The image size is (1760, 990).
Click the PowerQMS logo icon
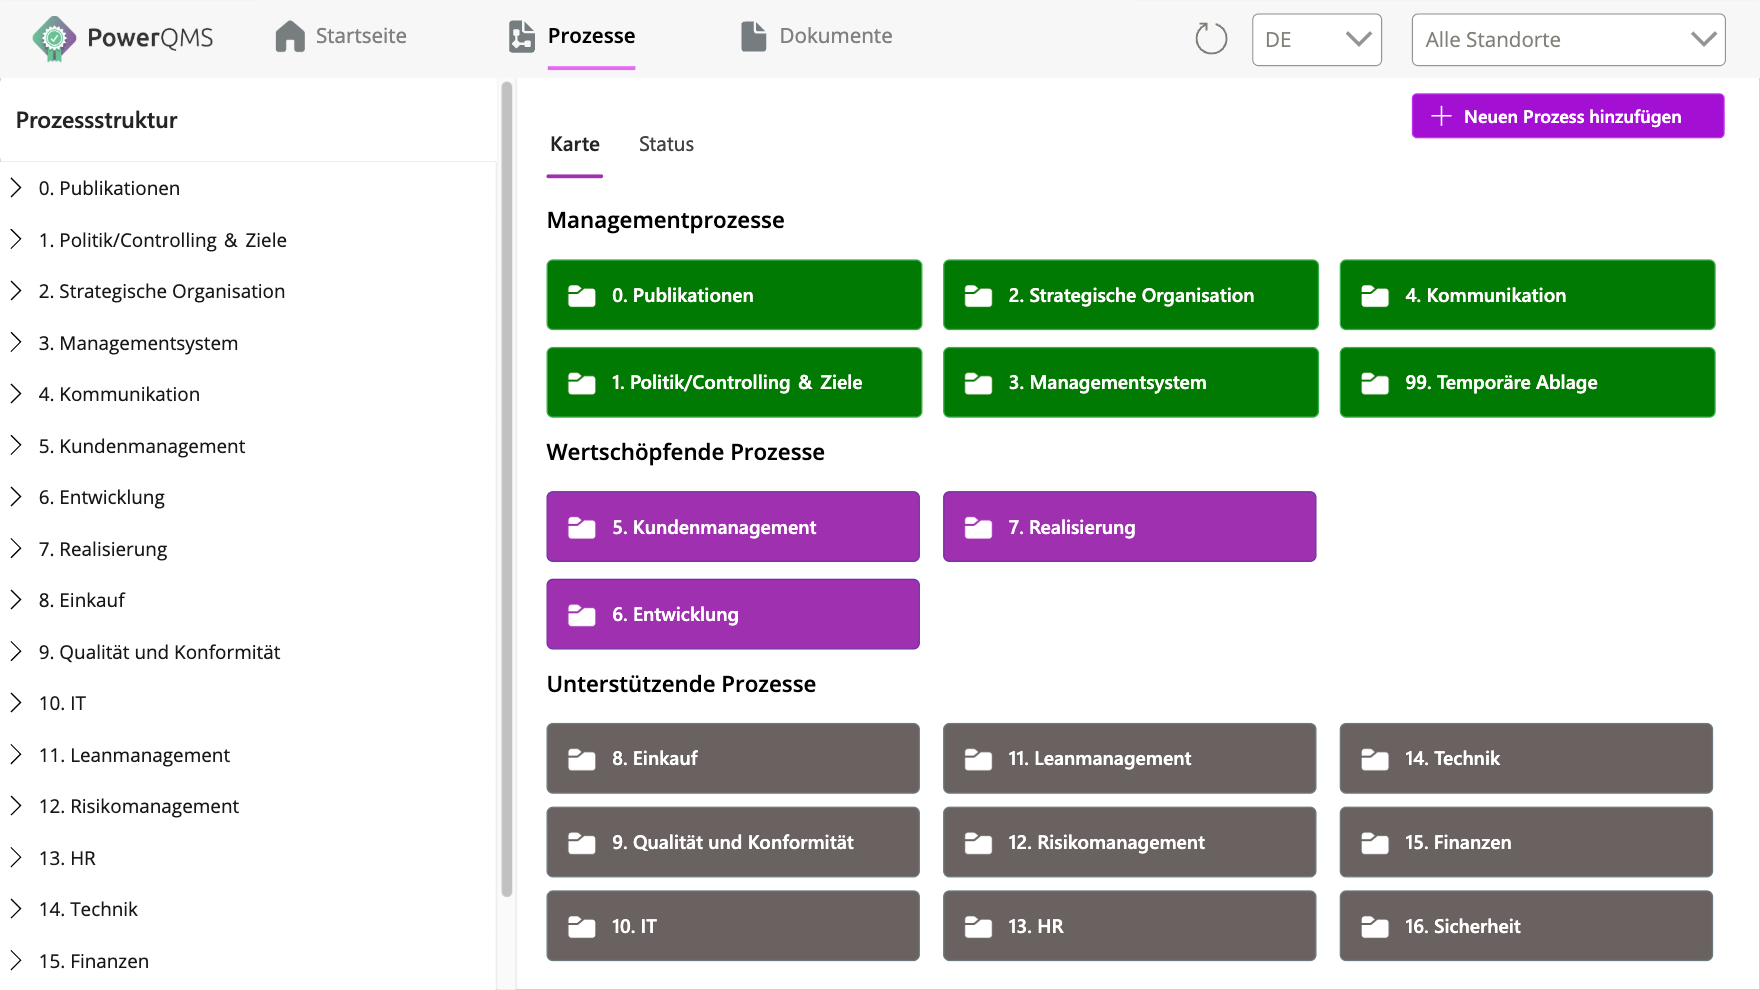coord(54,39)
